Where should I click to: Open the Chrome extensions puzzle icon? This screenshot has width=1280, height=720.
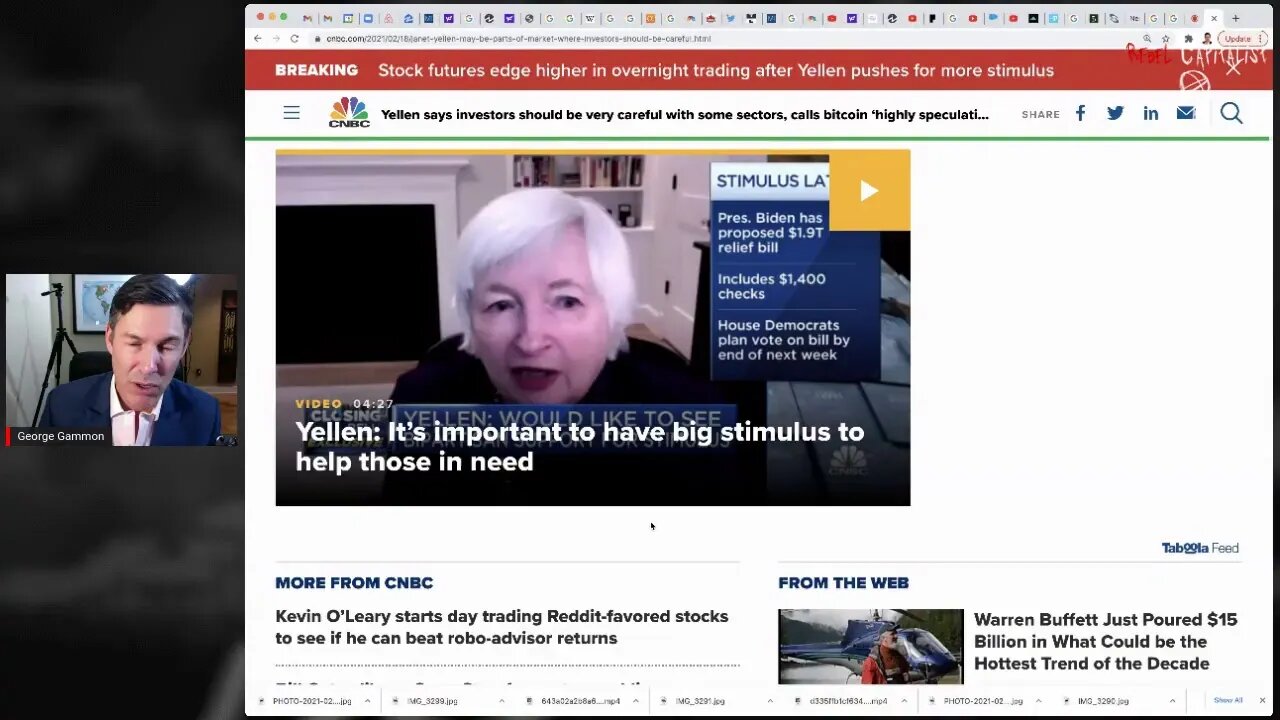(x=1188, y=38)
